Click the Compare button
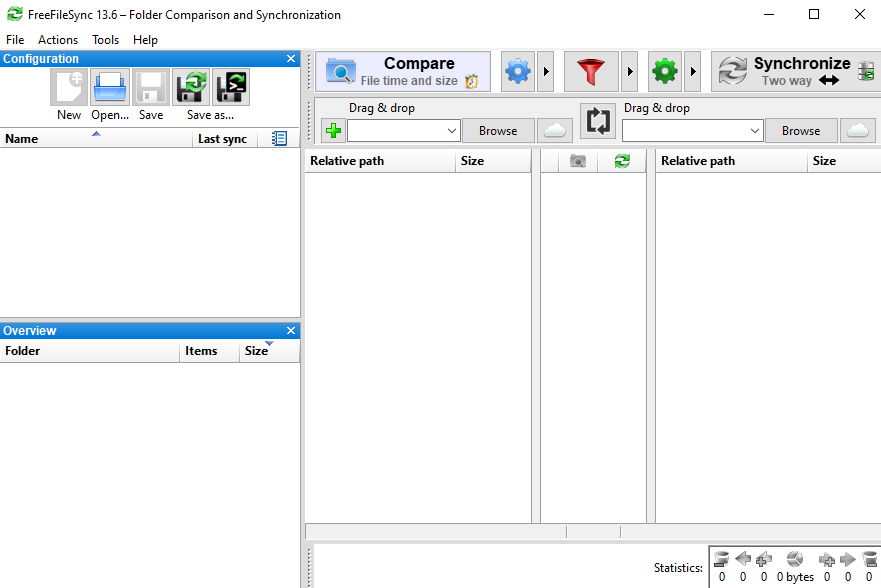This screenshot has width=881, height=588. click(x=403, y=71)
